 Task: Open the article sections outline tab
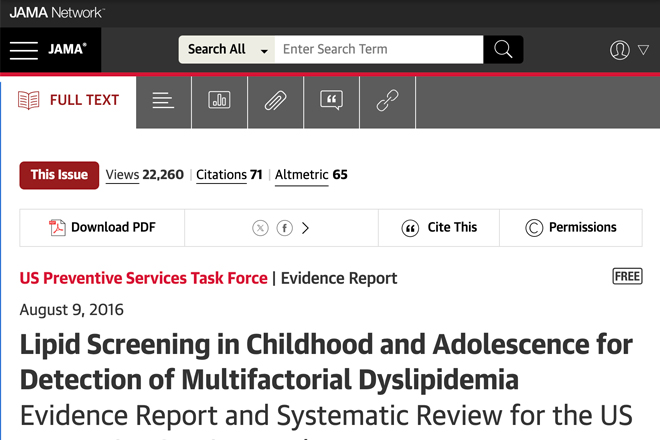point(163,101)
